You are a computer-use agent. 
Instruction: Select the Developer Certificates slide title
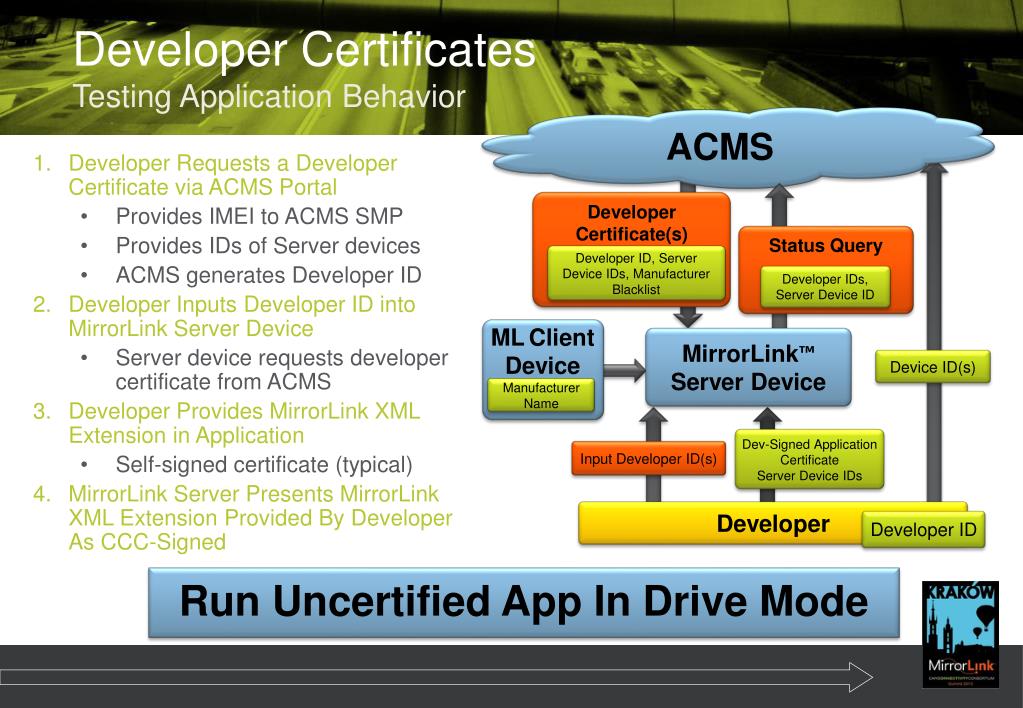coord(304,50)
